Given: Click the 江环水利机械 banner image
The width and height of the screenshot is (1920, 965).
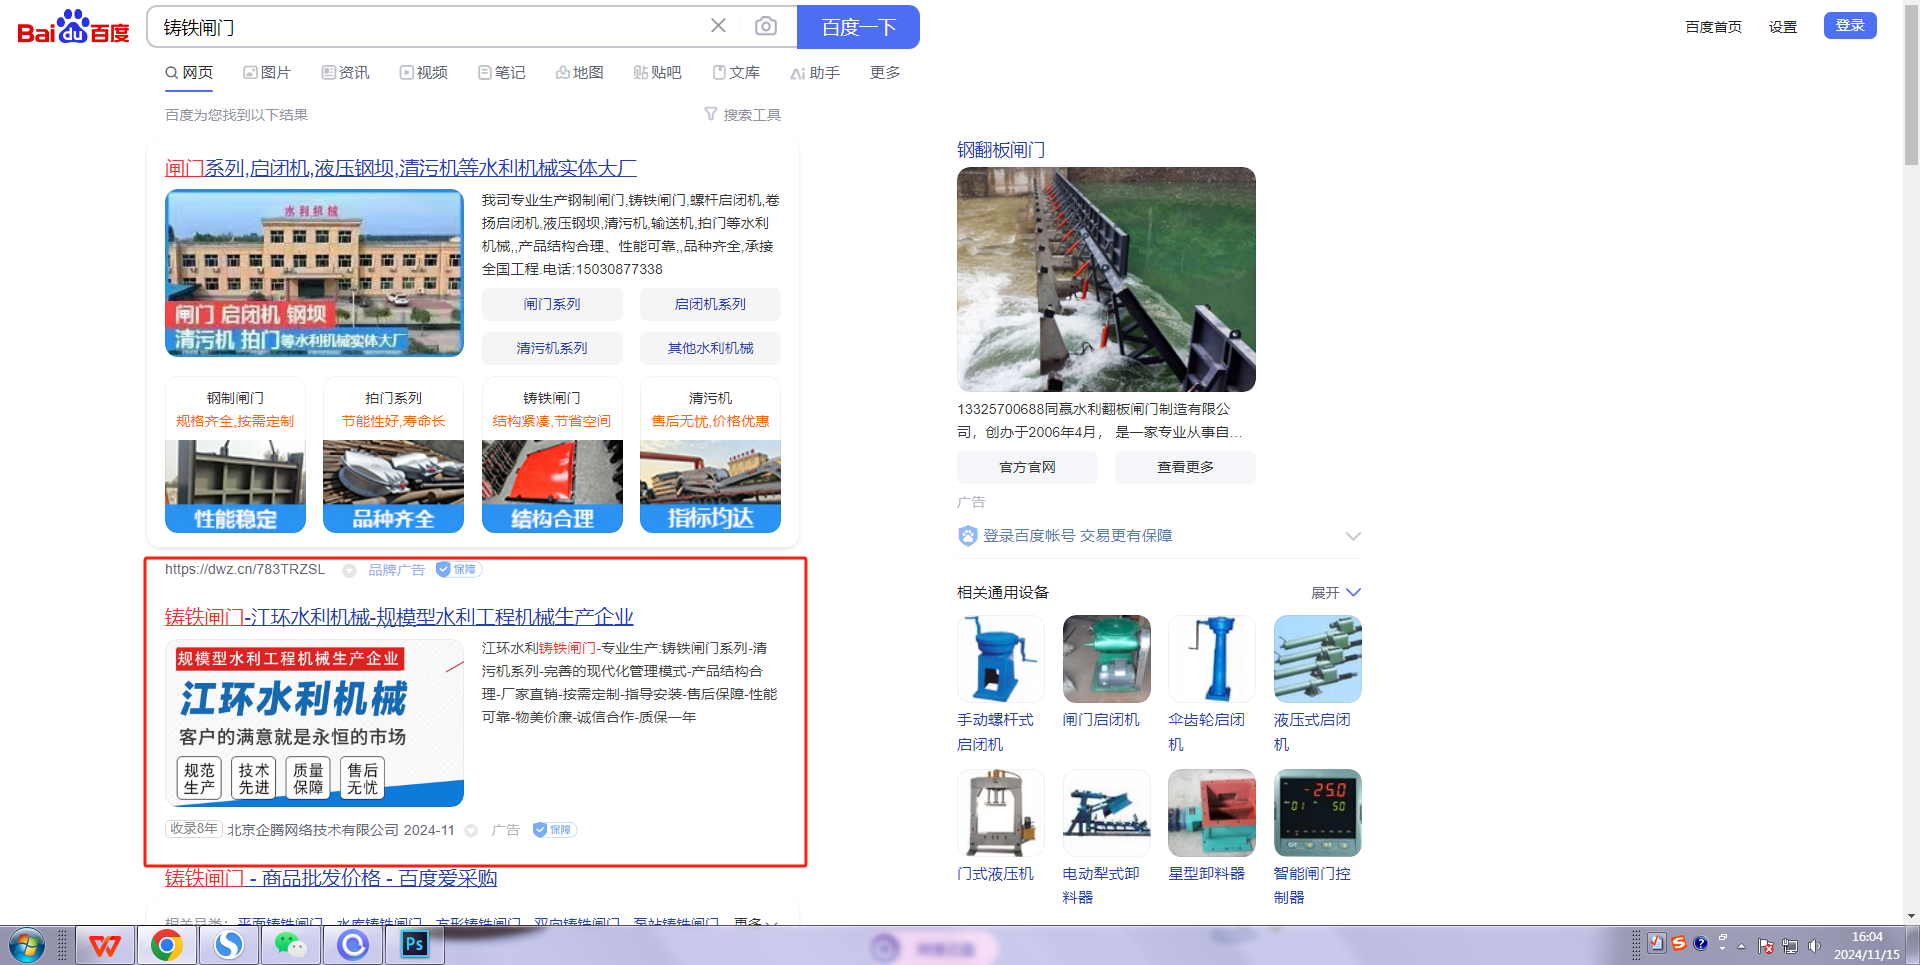Looking at the screenshot, I should coord(314,723).
